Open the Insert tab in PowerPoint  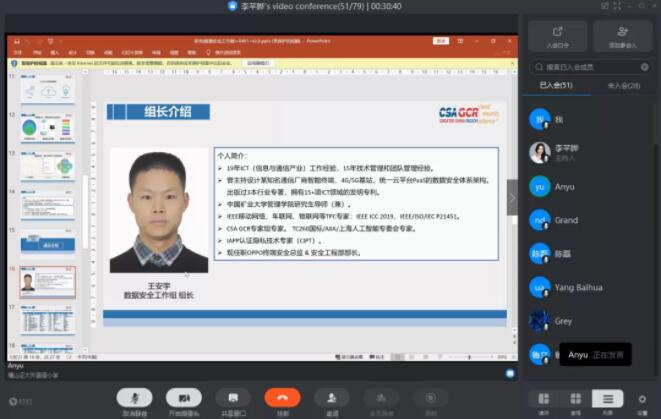[55, 52]
